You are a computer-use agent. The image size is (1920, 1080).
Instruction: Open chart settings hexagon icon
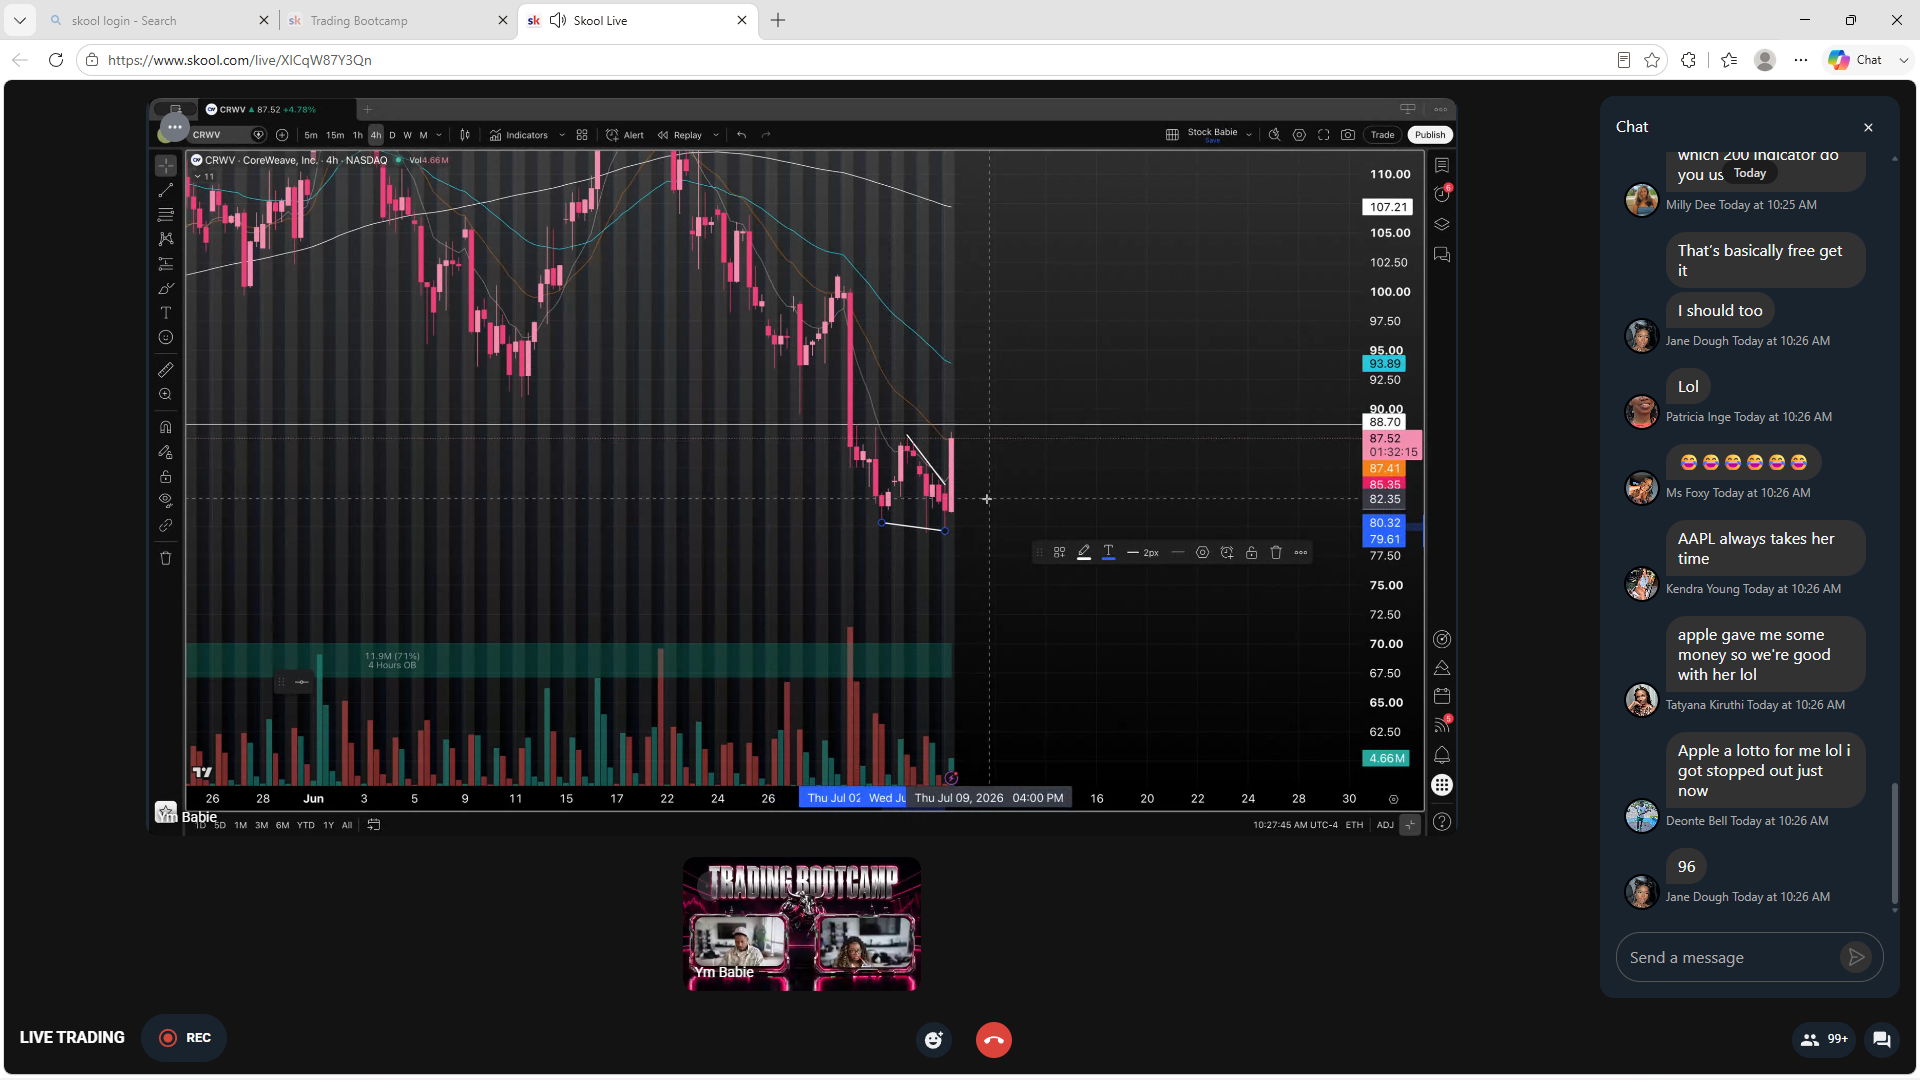coord(1299,135)
